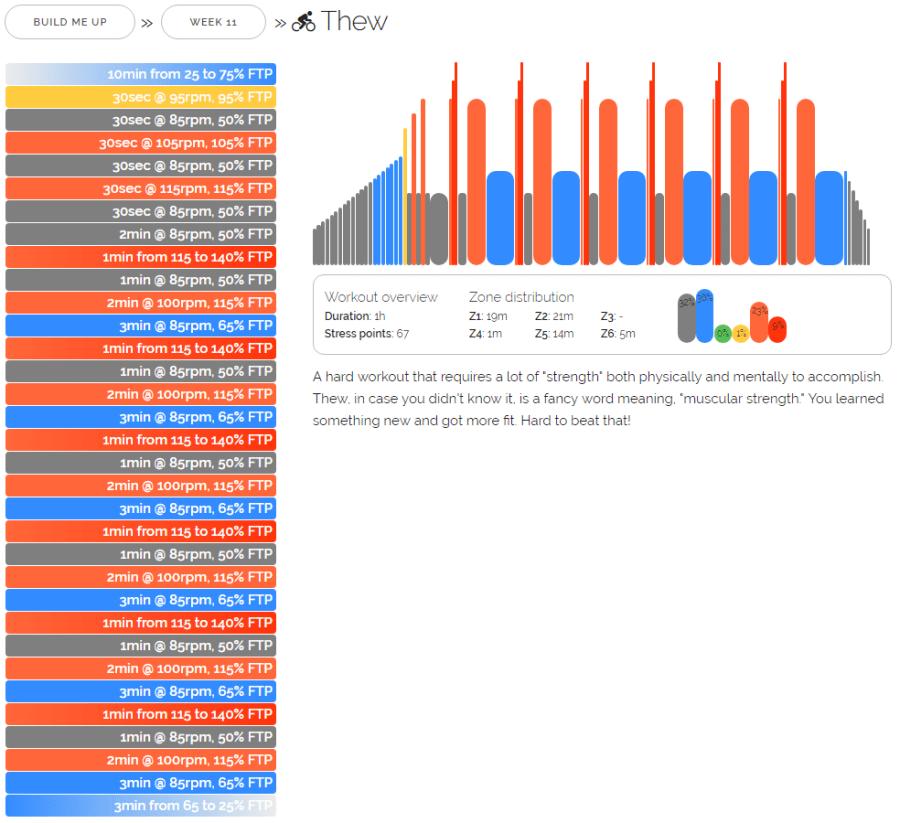Select the 10min warmup from 25 to 75% FTP

pyautogui.click(x=141, y=74)
